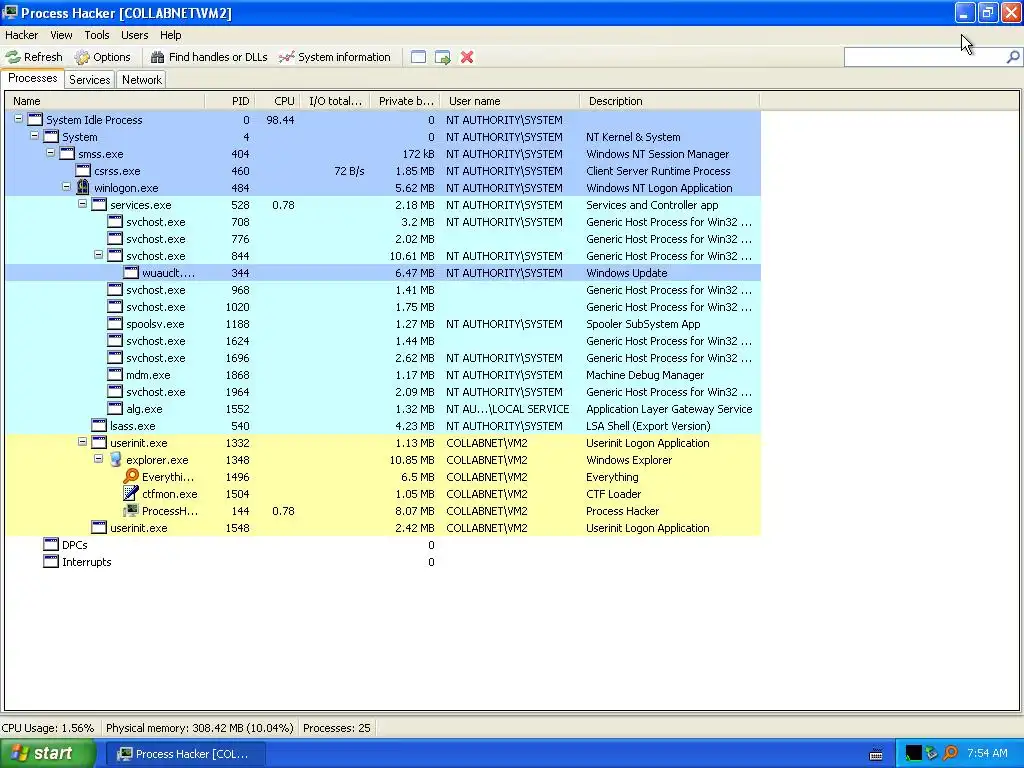Viewport: 1024px width, 768px height.
Task: Click the Process Hacker taskbar button
Action: pyautogui.click(x=185, y=754)
